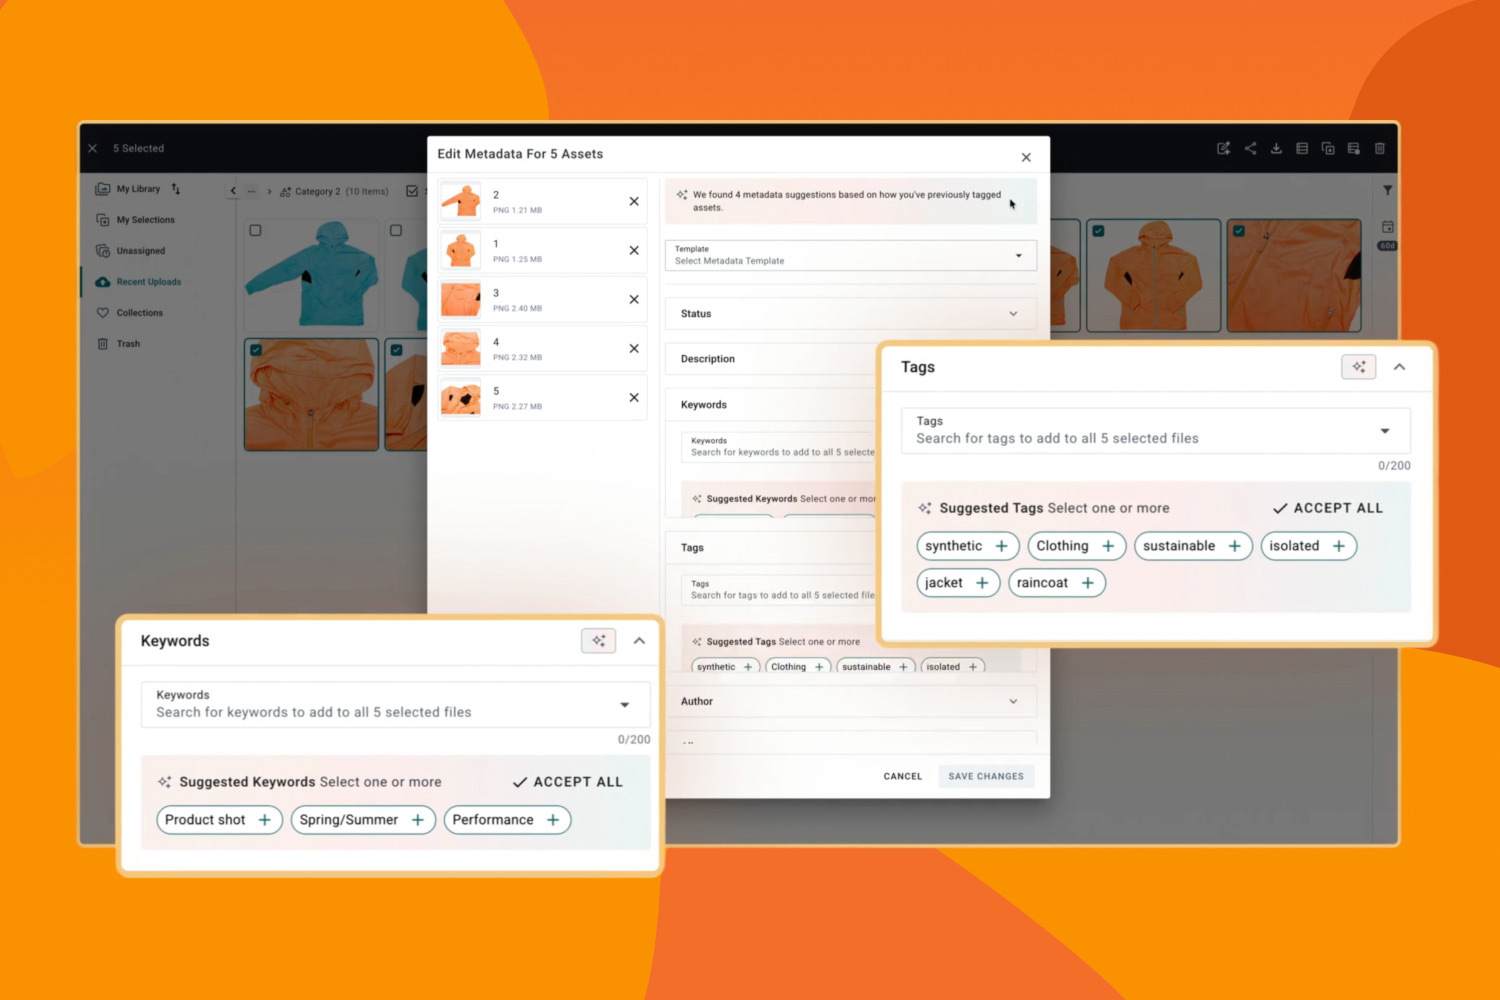1500x1000 pixels.
Task: Remove asset 4 from the edit list
Action: [x=634, y=348]
